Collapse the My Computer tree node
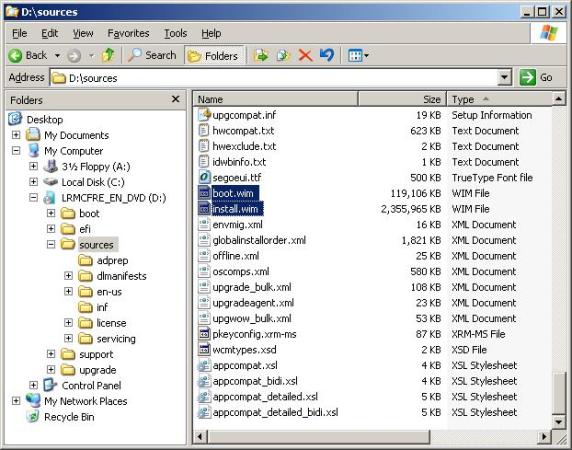The height and width of the screenshot is (450, 572). coord(16,151)
